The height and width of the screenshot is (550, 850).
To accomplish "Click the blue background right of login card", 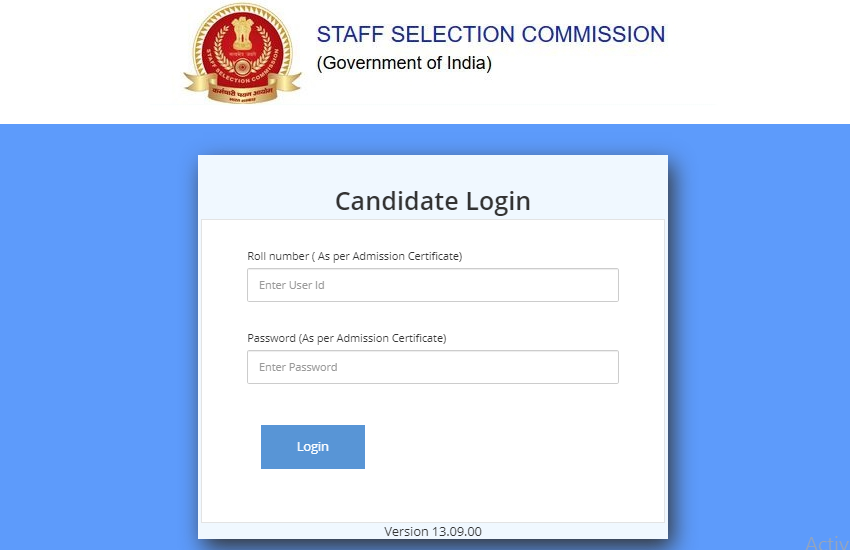I will tap(760, 330).
